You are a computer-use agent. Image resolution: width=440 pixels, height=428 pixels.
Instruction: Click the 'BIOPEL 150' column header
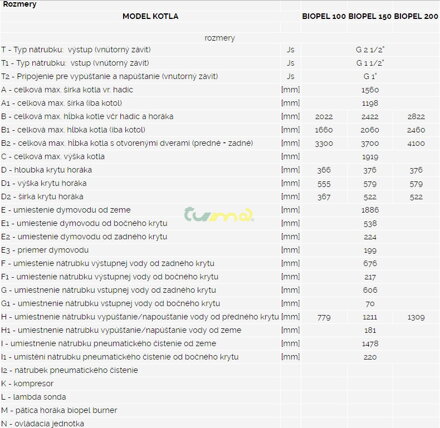(370, 16)
